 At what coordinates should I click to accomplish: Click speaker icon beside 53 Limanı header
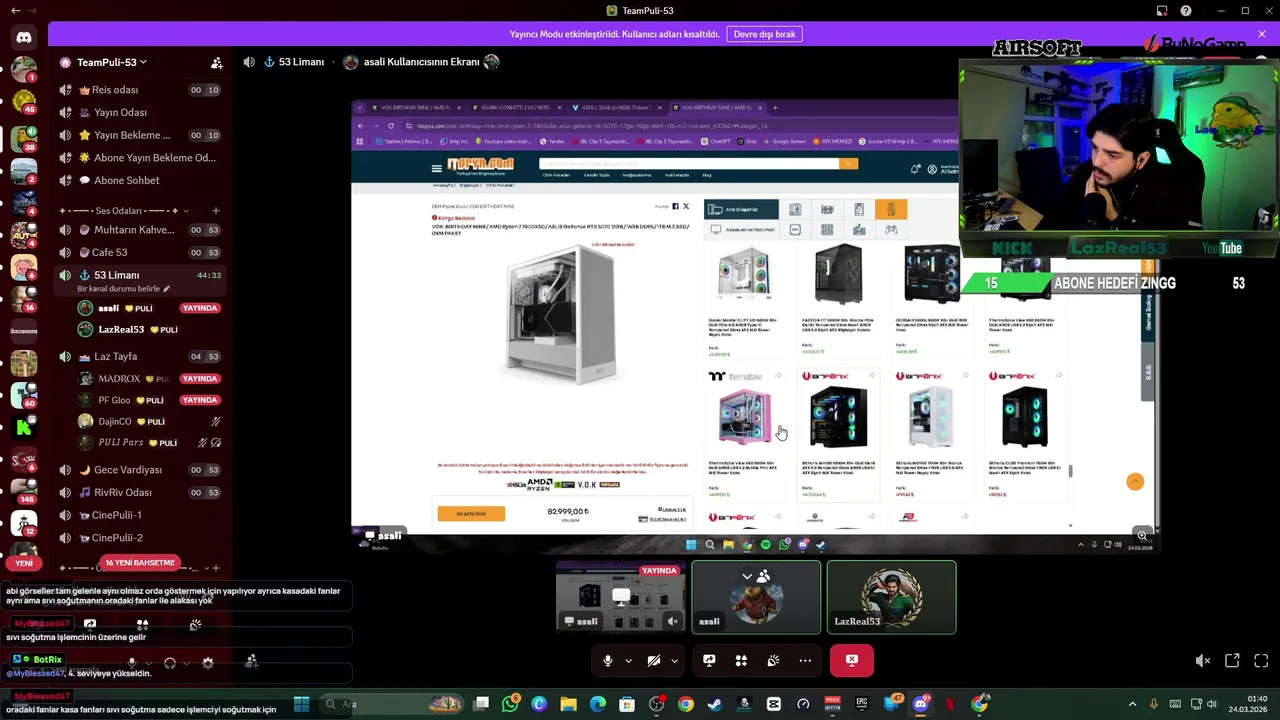249,62
